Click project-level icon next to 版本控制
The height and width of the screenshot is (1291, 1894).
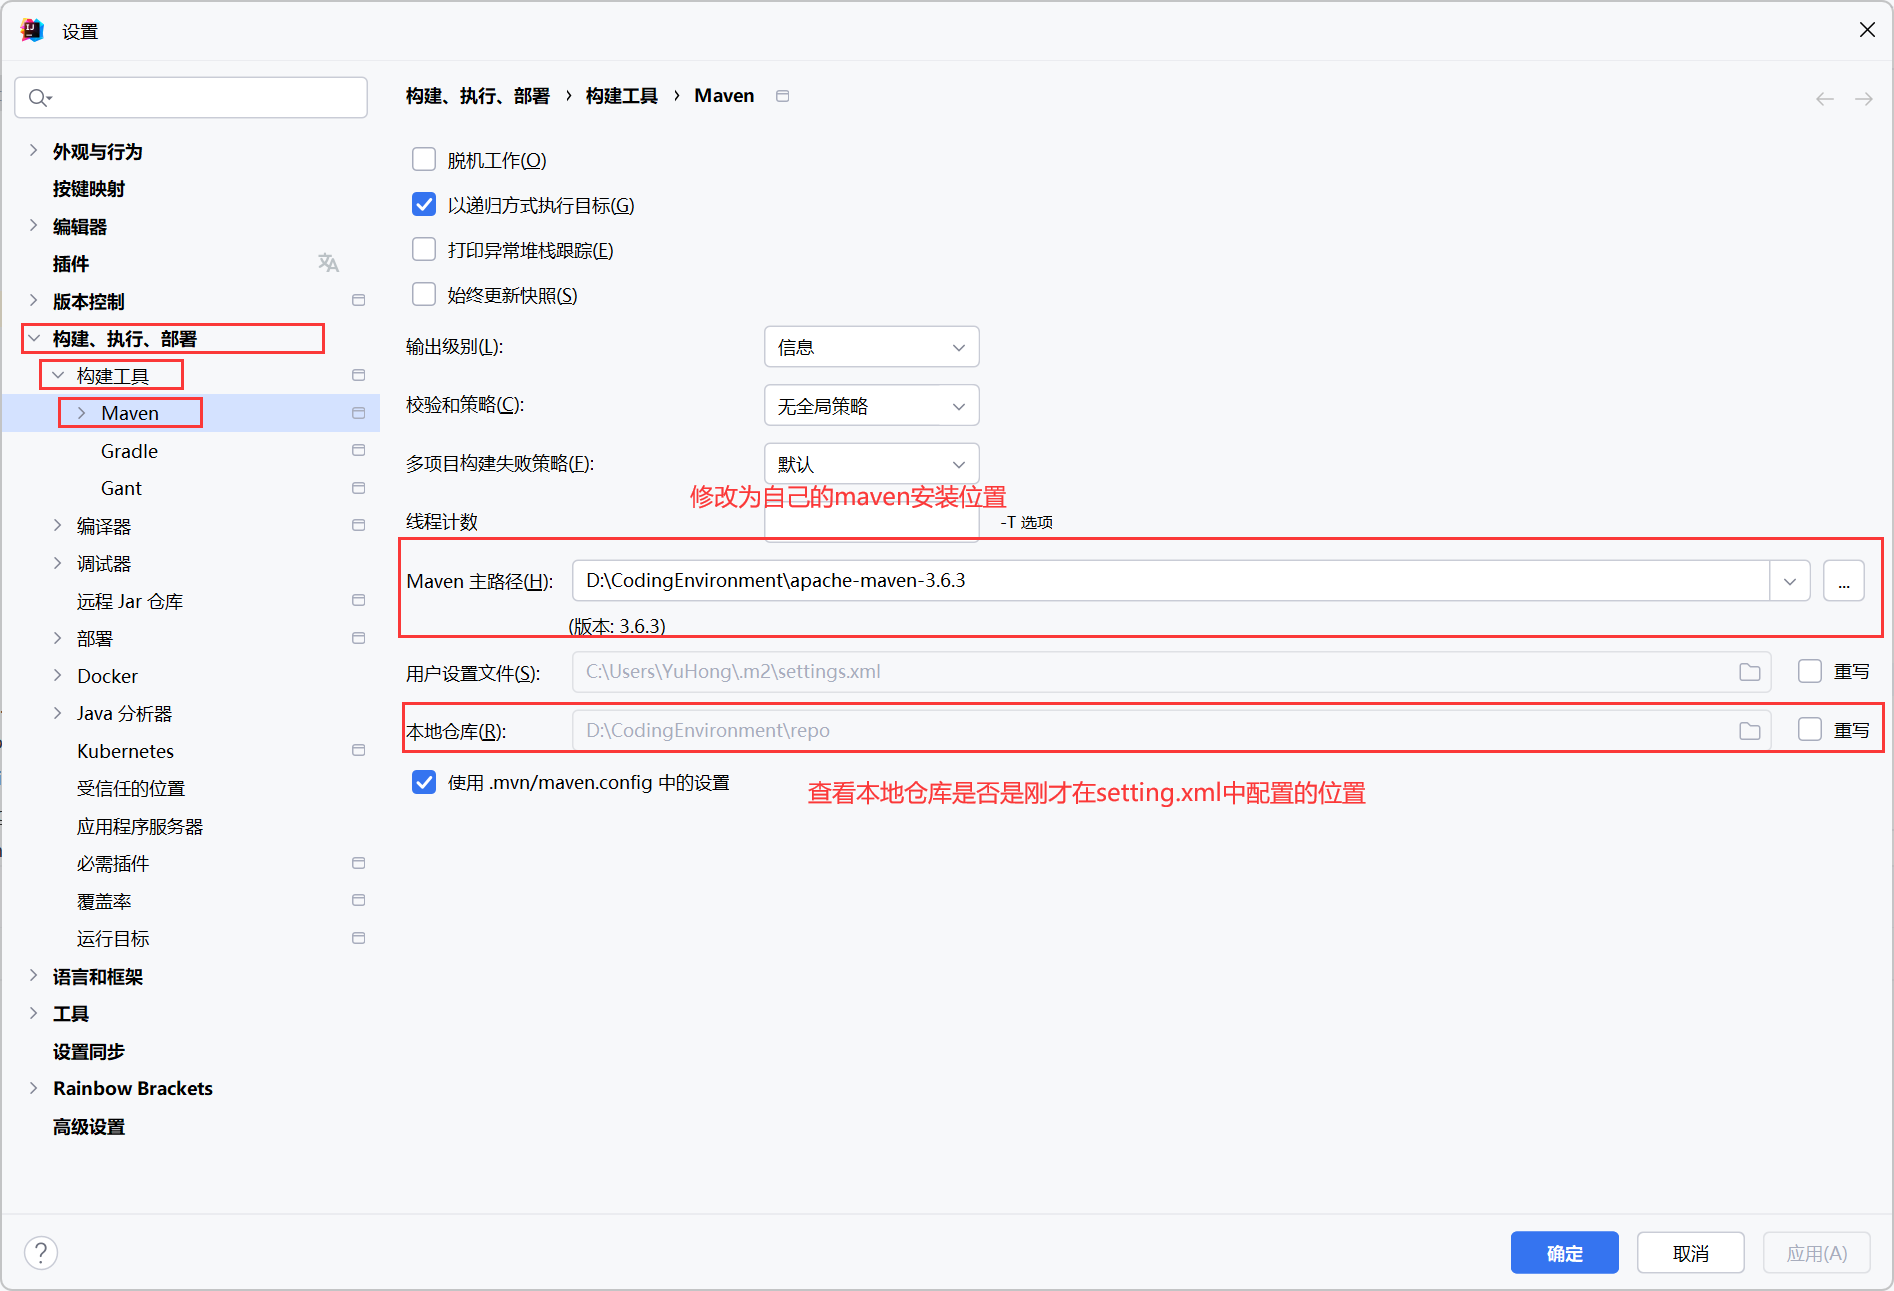click(x=359, y=300)
